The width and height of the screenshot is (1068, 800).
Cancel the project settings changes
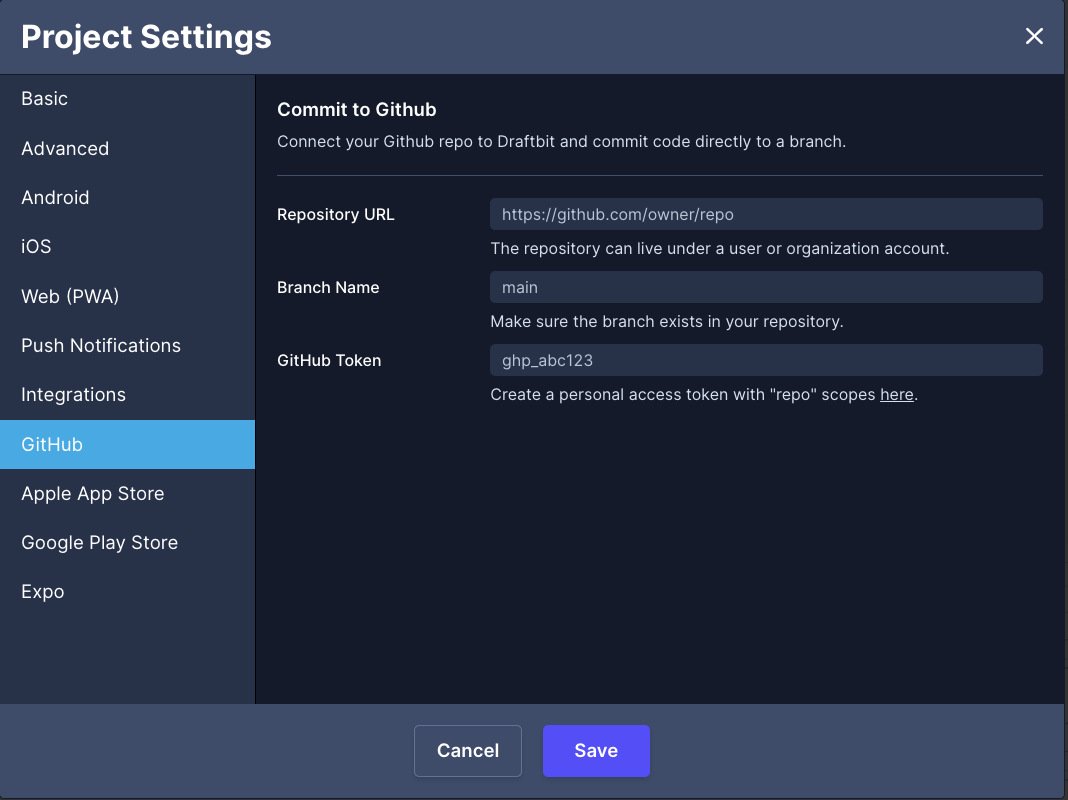pos(468,750)
